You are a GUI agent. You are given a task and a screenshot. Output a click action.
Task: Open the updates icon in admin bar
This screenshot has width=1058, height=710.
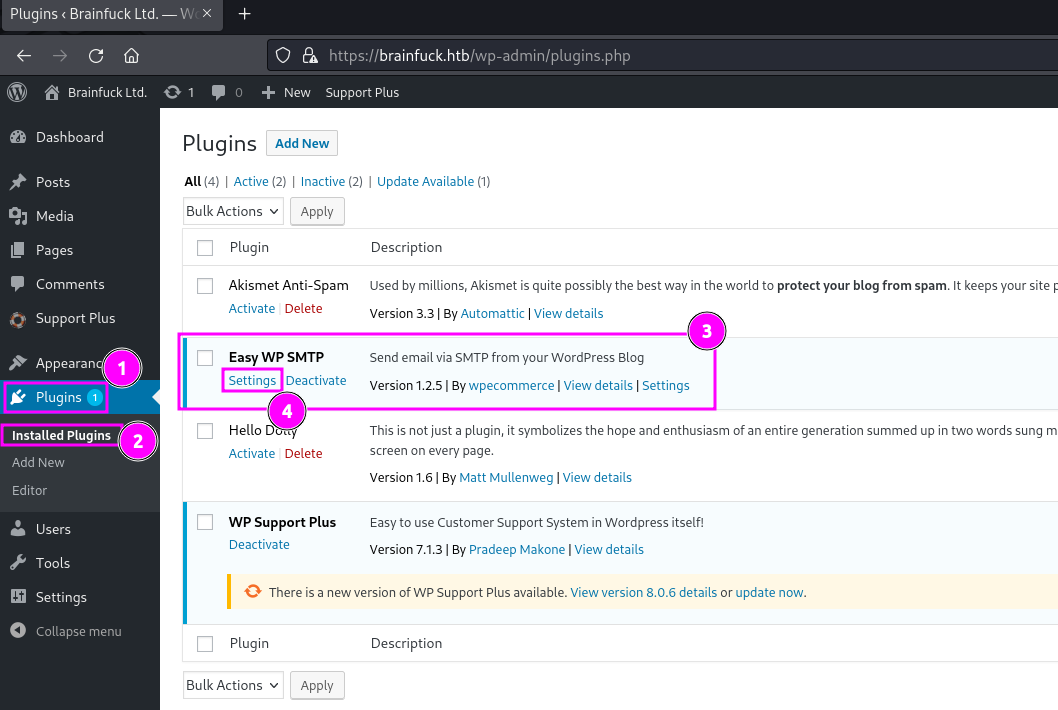pos(173,92)
